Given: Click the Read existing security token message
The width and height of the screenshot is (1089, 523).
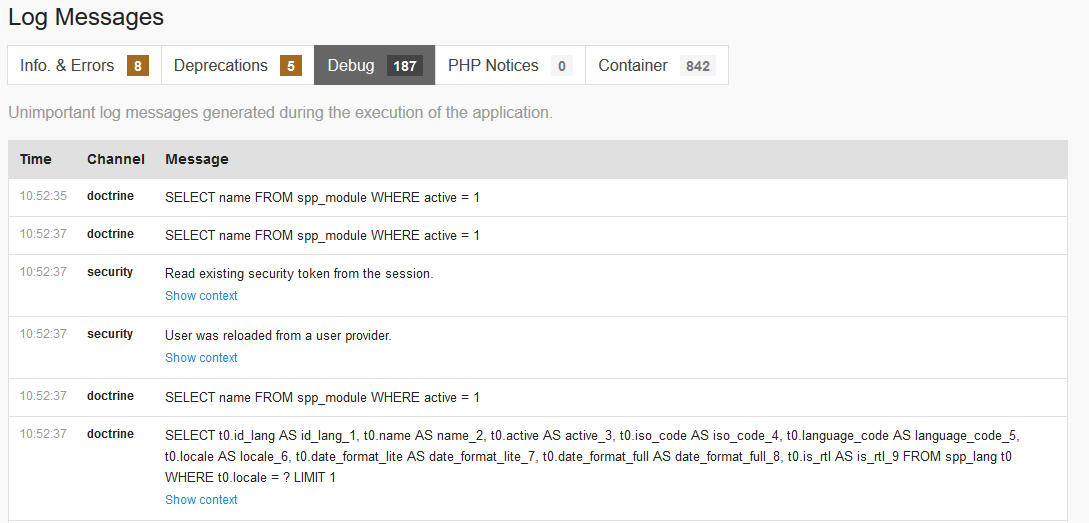Looking at the screenshot, I should tap(299, 273).
